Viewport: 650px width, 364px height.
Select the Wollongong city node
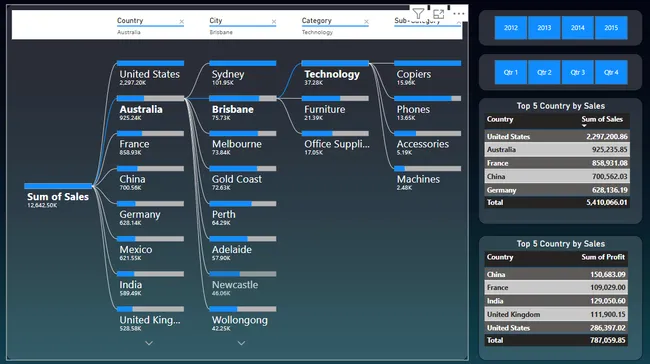[243, 319]
